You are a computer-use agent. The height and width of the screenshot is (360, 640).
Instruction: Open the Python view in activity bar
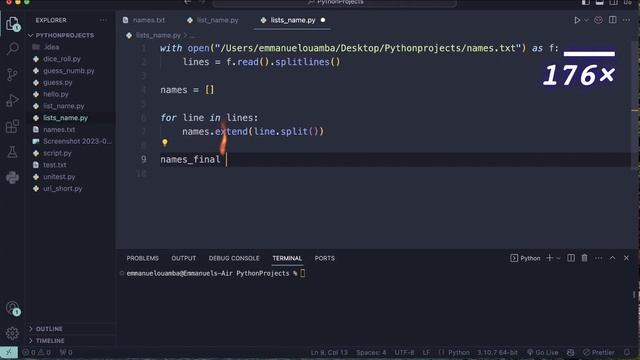[x=13, y=177]
